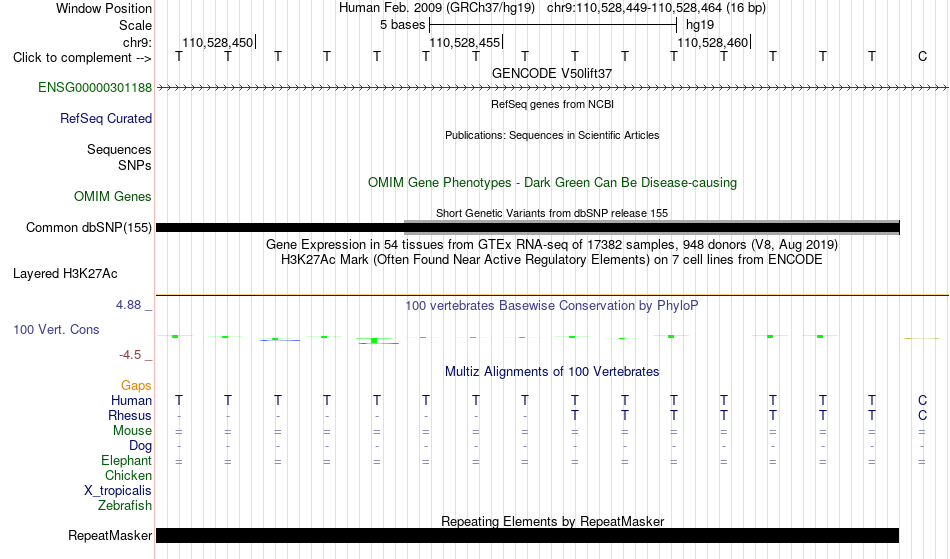Image resolution: width=950 pixels, height=559 pixels.
Task: Select the Human species label
Action: (x=131, y=401)
